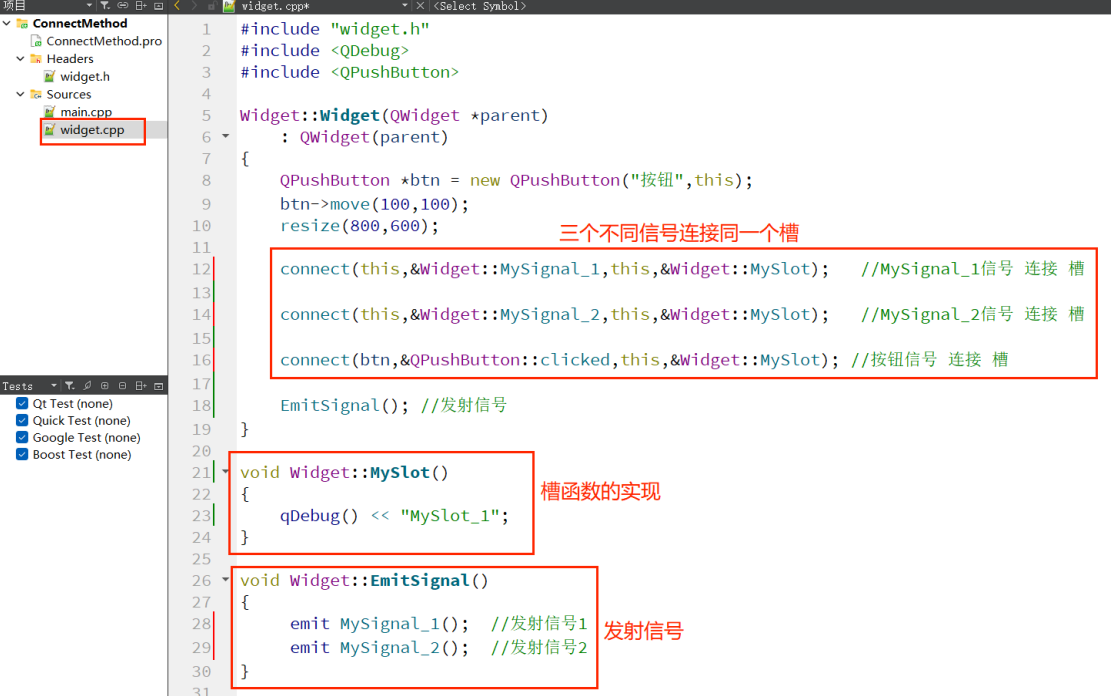
Task: Fold the EmitSignal function at line 26
Action: click(x=225, y=579)
